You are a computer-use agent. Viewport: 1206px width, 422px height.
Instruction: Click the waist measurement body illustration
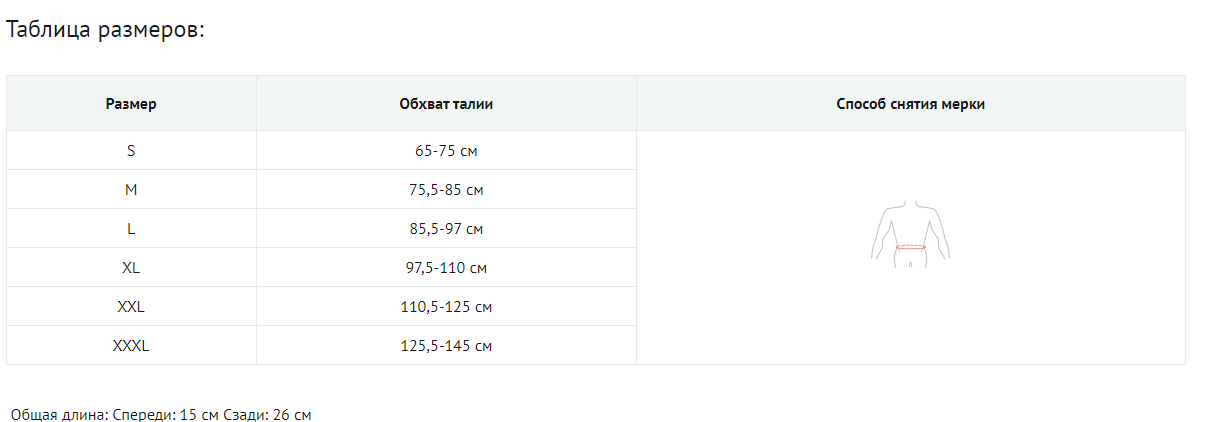click(x=910, y=233)
